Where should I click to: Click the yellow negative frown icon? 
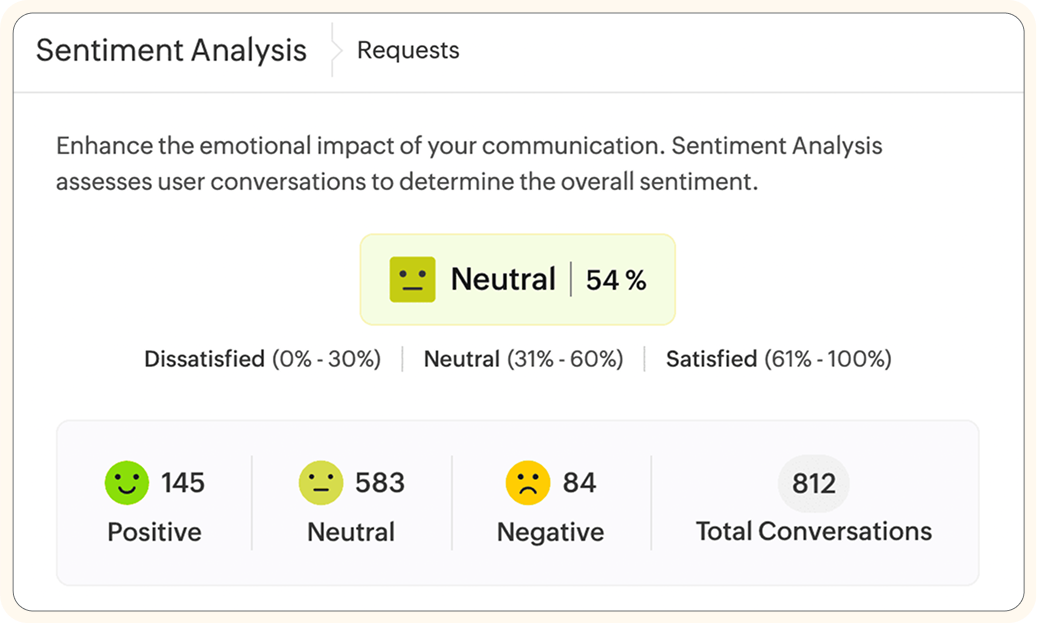pyautogui.click(x=527, y=483)
